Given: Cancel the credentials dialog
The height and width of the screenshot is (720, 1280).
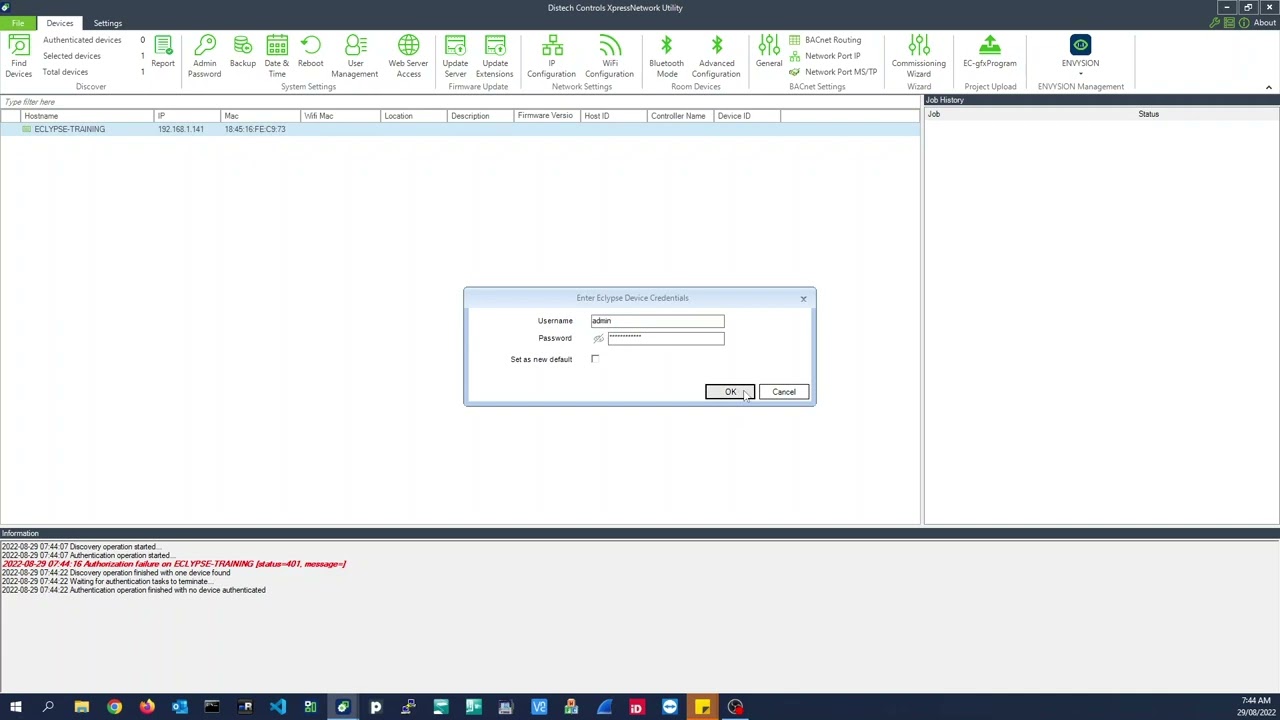Looking at the screenshot, I should click(784, 392).
